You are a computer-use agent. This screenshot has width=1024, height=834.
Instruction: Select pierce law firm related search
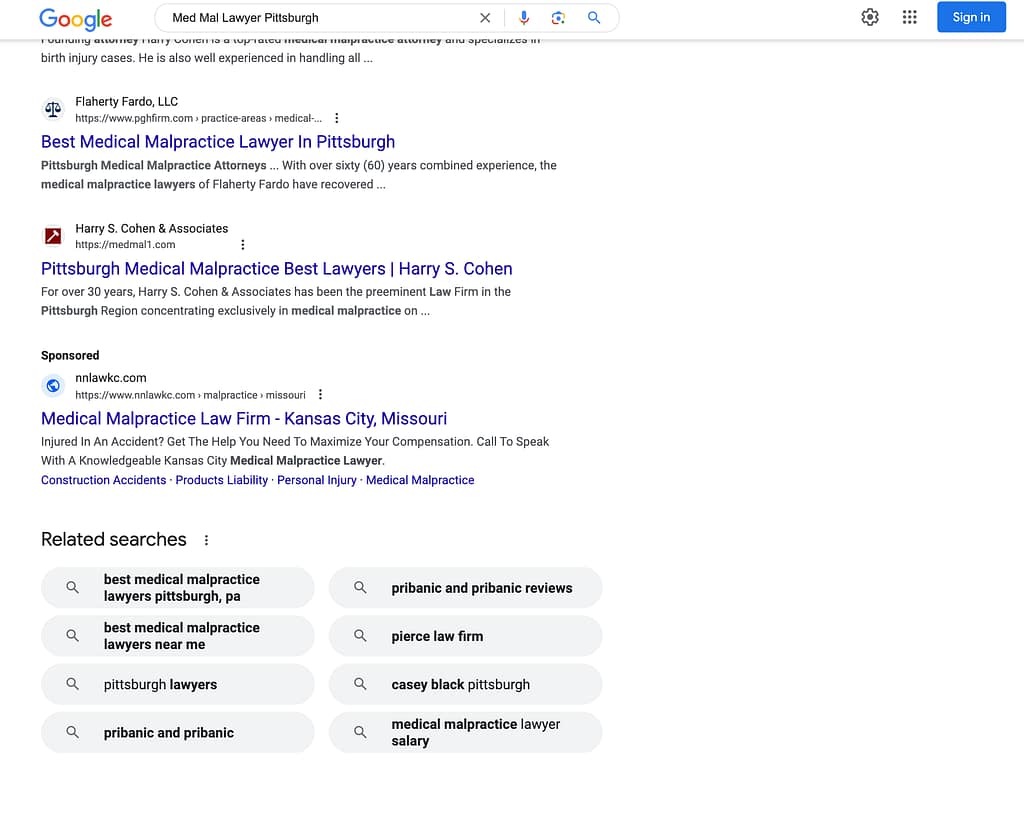pyautogui.click(x=465, y=636)
